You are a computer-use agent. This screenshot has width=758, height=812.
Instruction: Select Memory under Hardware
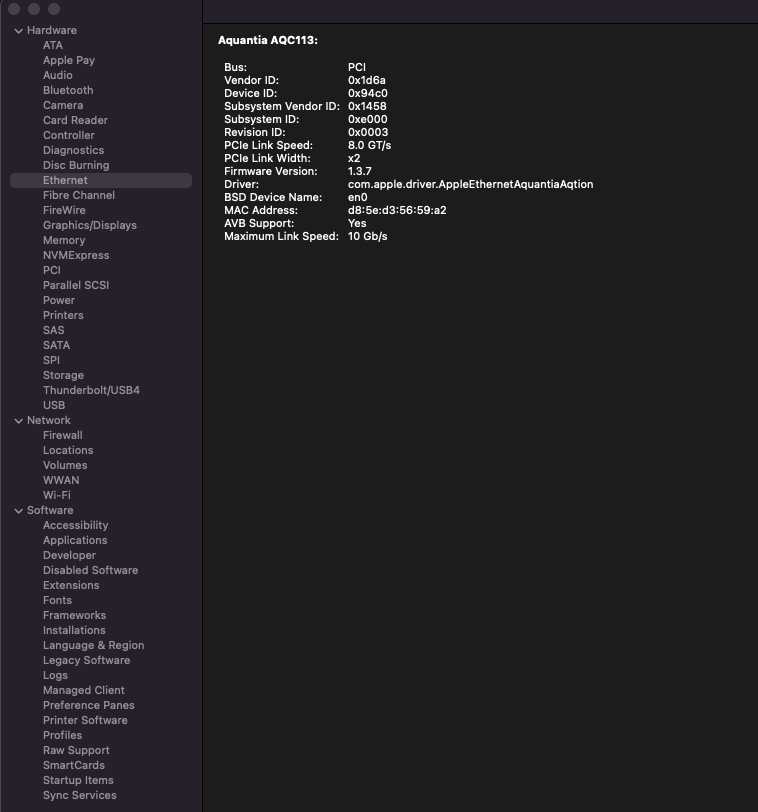click(64, 241)
